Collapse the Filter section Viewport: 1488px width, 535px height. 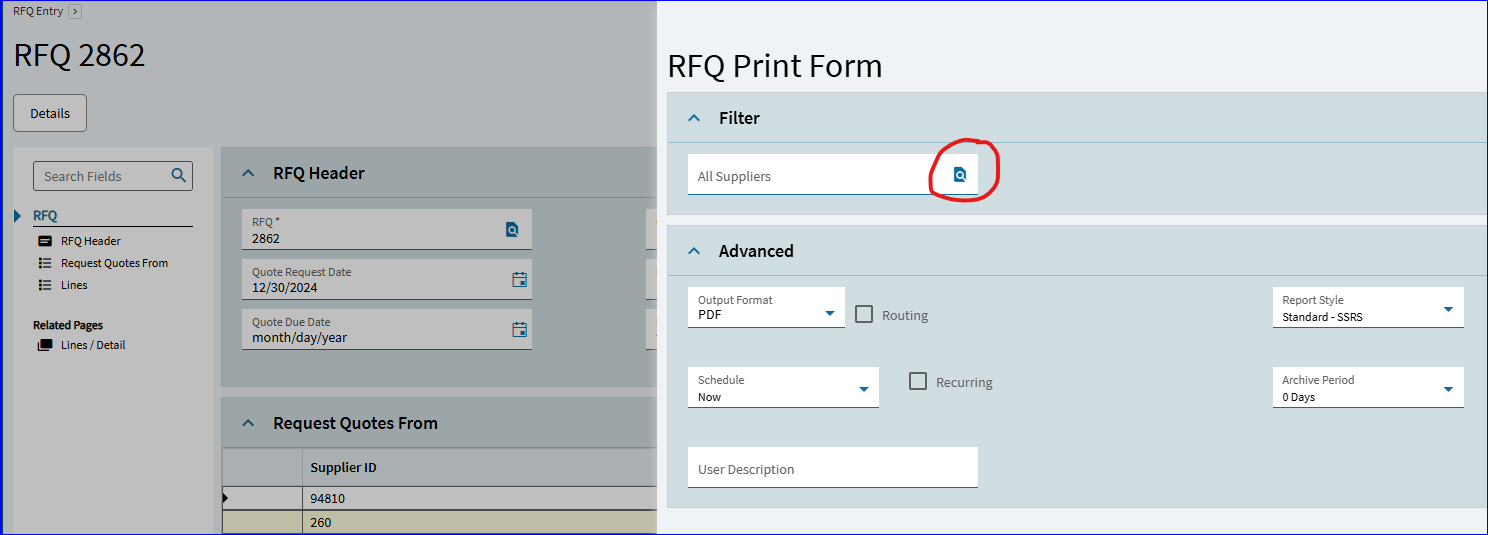(694, 118)
